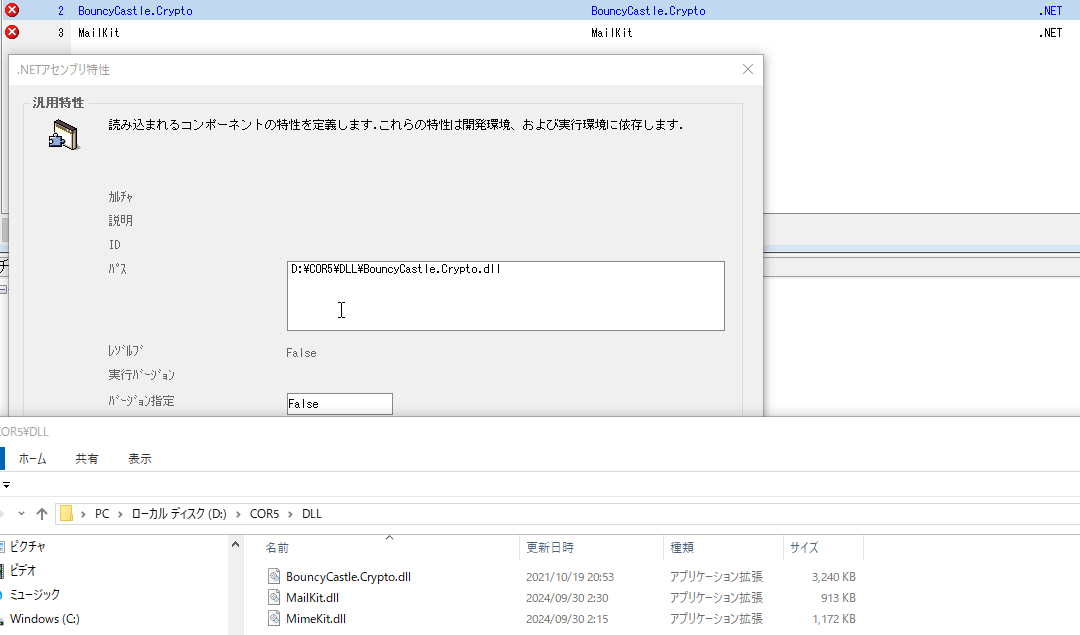Viewport: 1080px width, 635px height.
Task: Click the folder icon in address bar
Action: 67,514
